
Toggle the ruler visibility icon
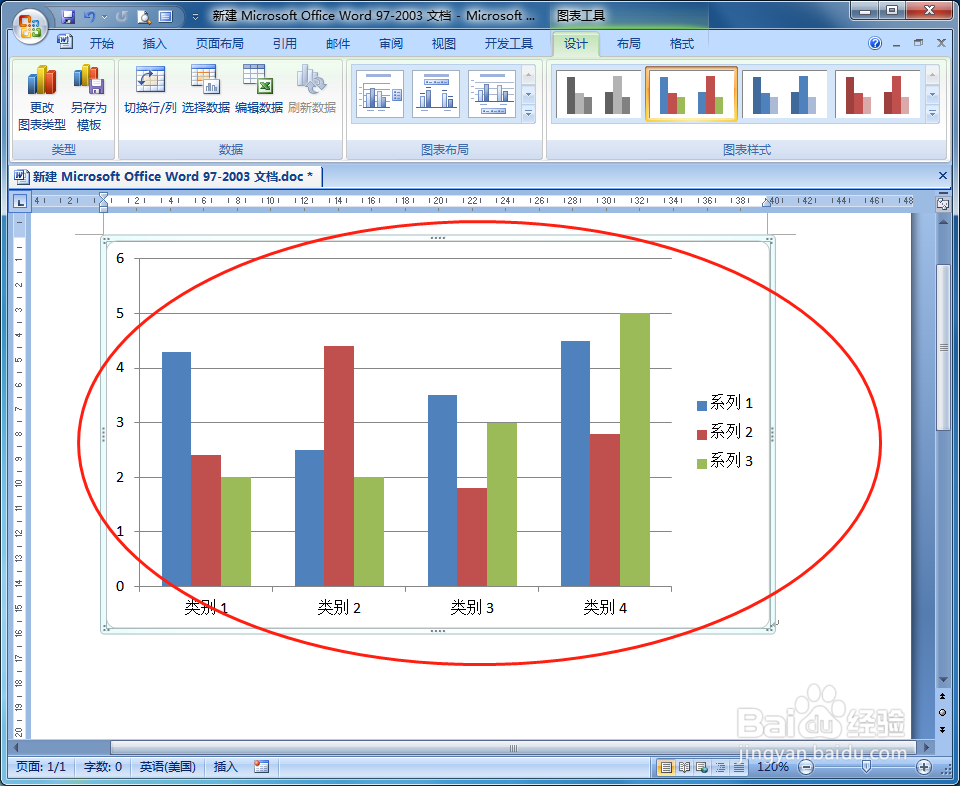[943, 204]
